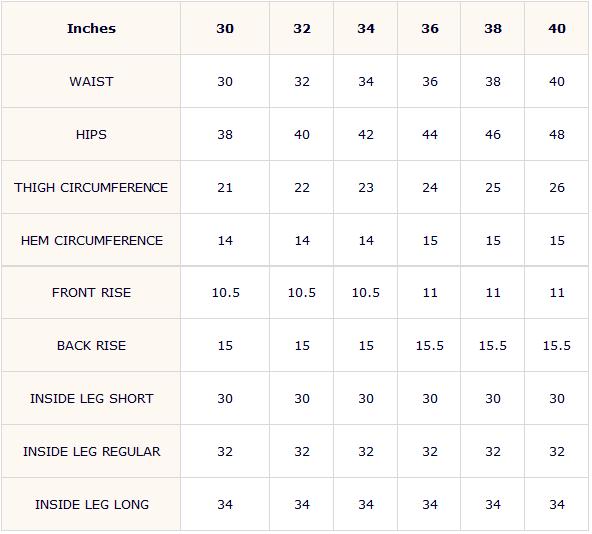
Task: Click thigh value 23 for size 34
Action: (366, 188)
